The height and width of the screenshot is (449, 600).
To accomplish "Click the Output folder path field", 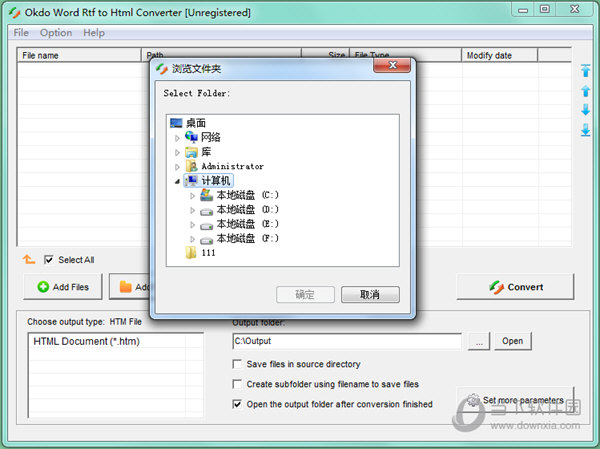I will click(347, 341).
